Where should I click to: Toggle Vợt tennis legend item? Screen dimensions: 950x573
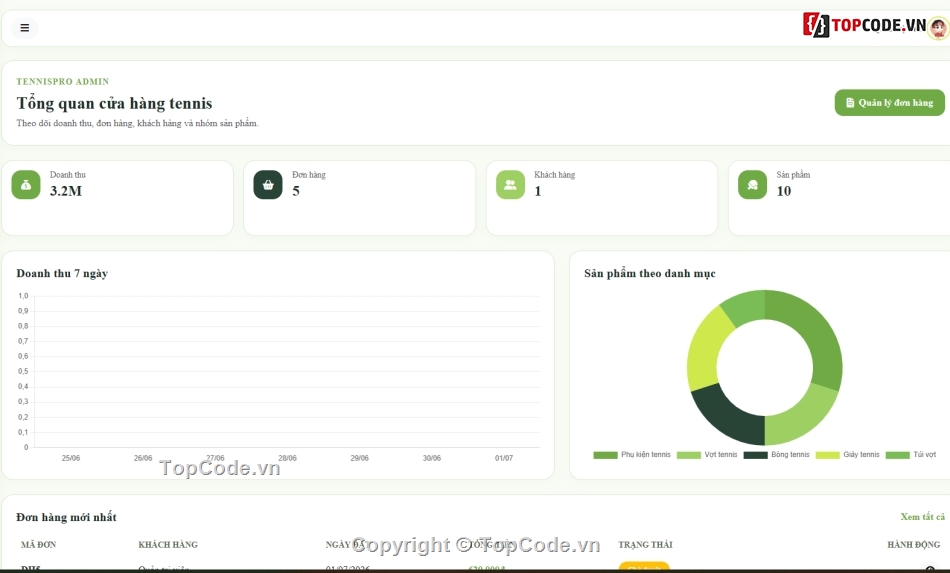point(707,455)
